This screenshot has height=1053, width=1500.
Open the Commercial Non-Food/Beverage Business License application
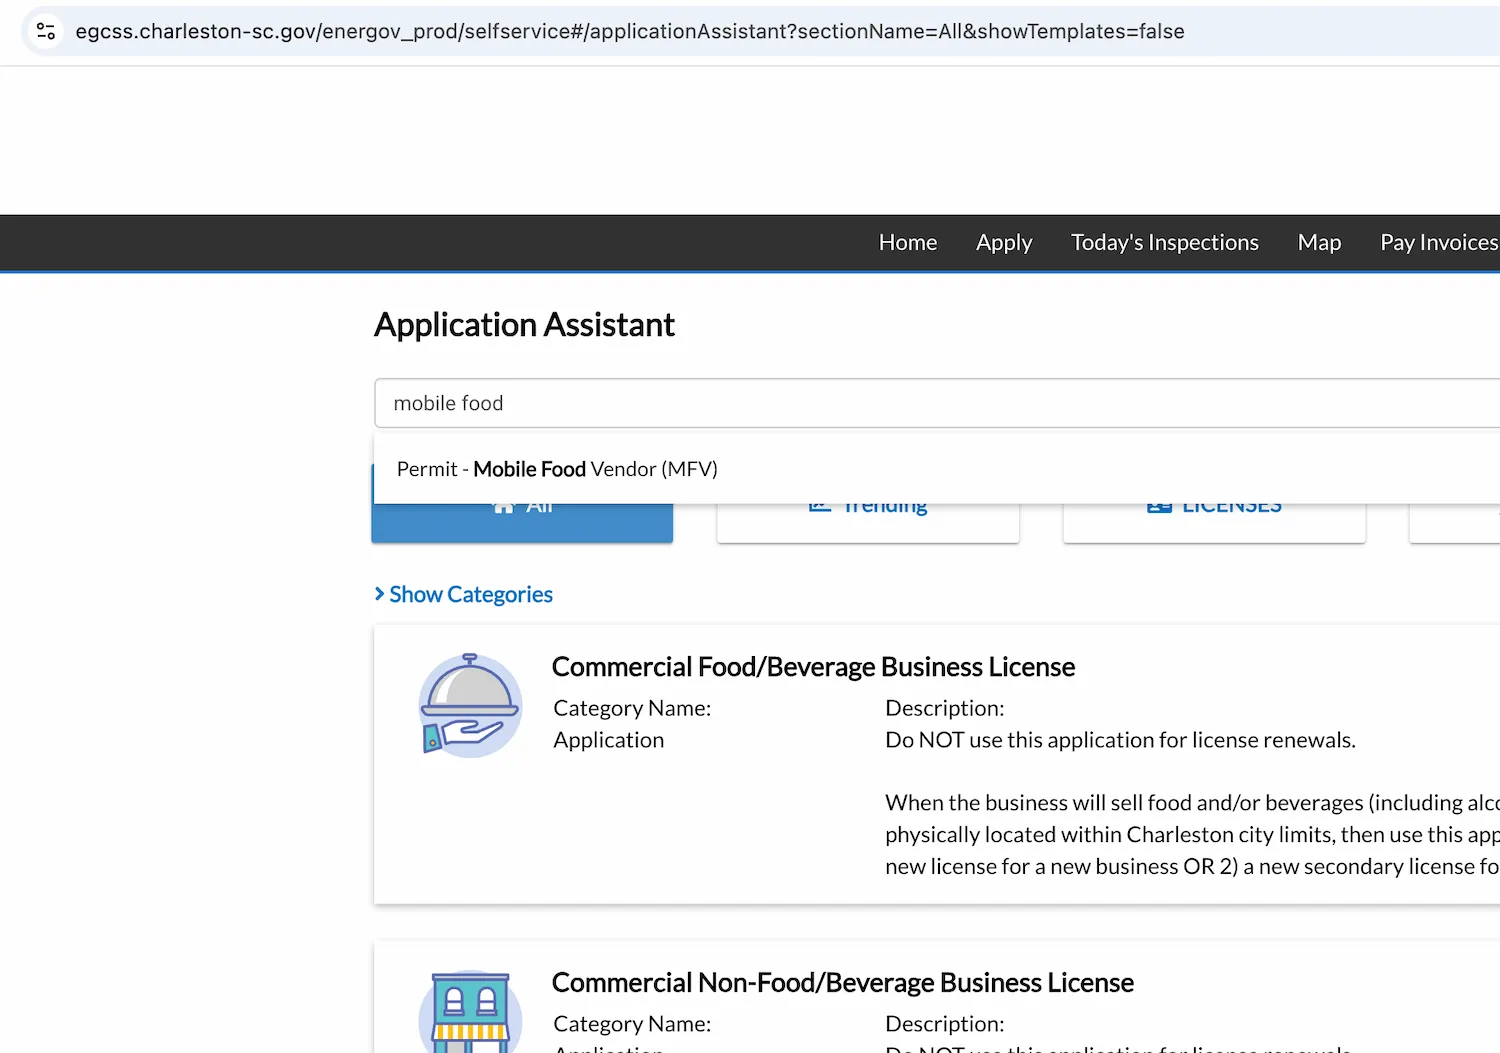tap(843, 982)
